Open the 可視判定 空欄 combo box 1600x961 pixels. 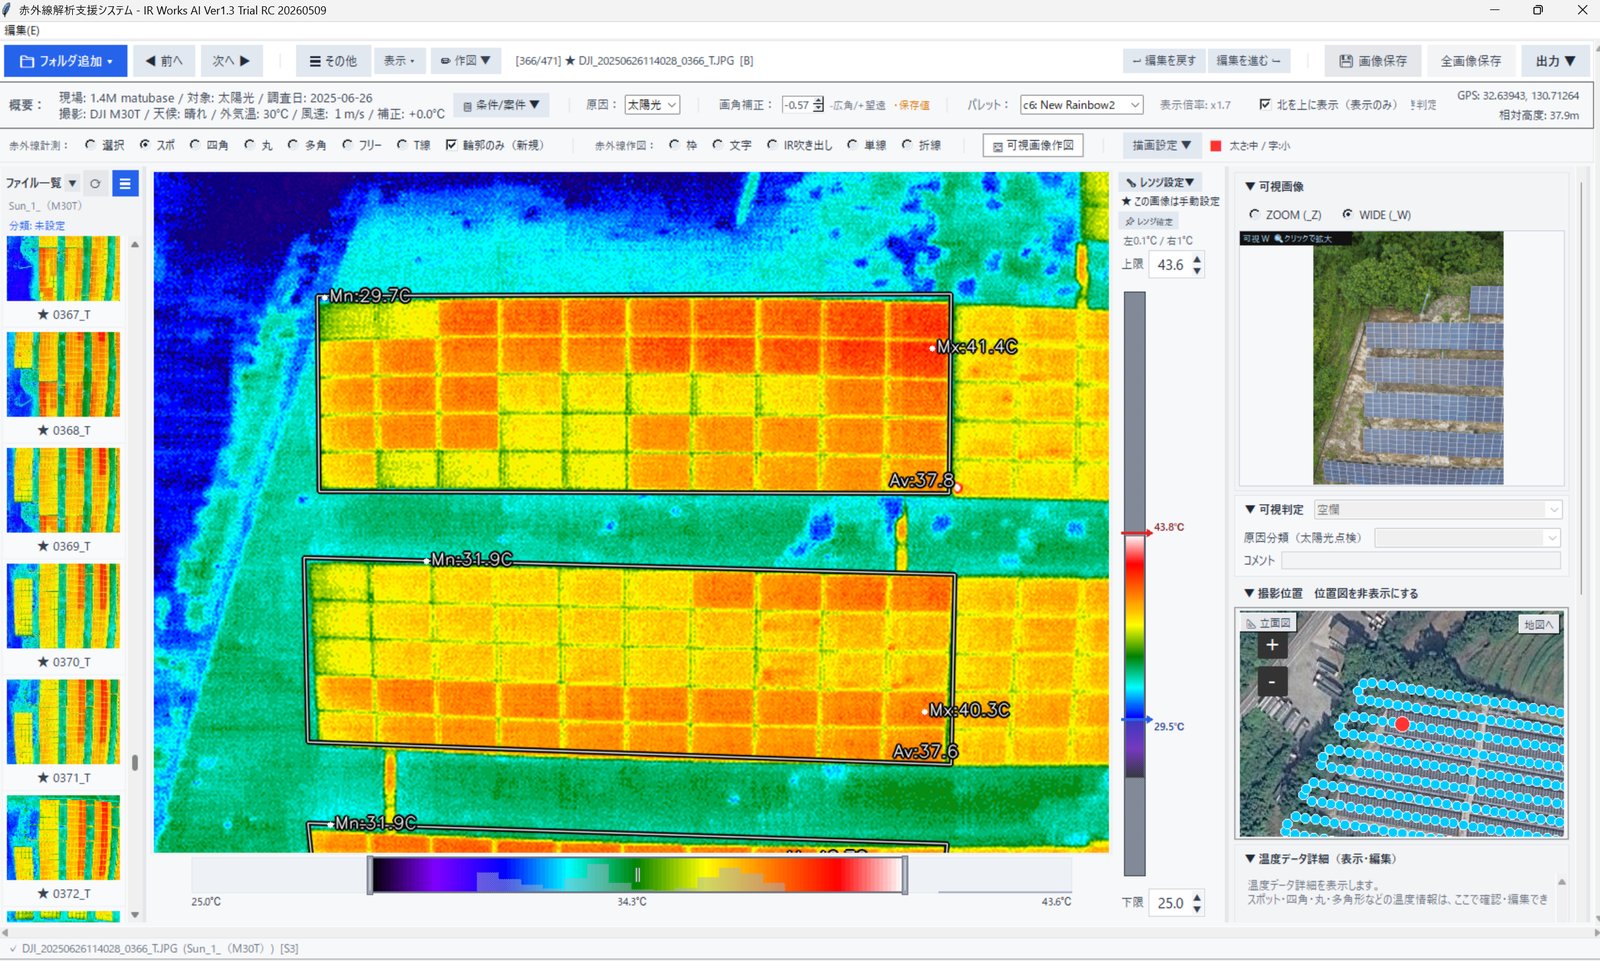click(x=1437, y=510)
